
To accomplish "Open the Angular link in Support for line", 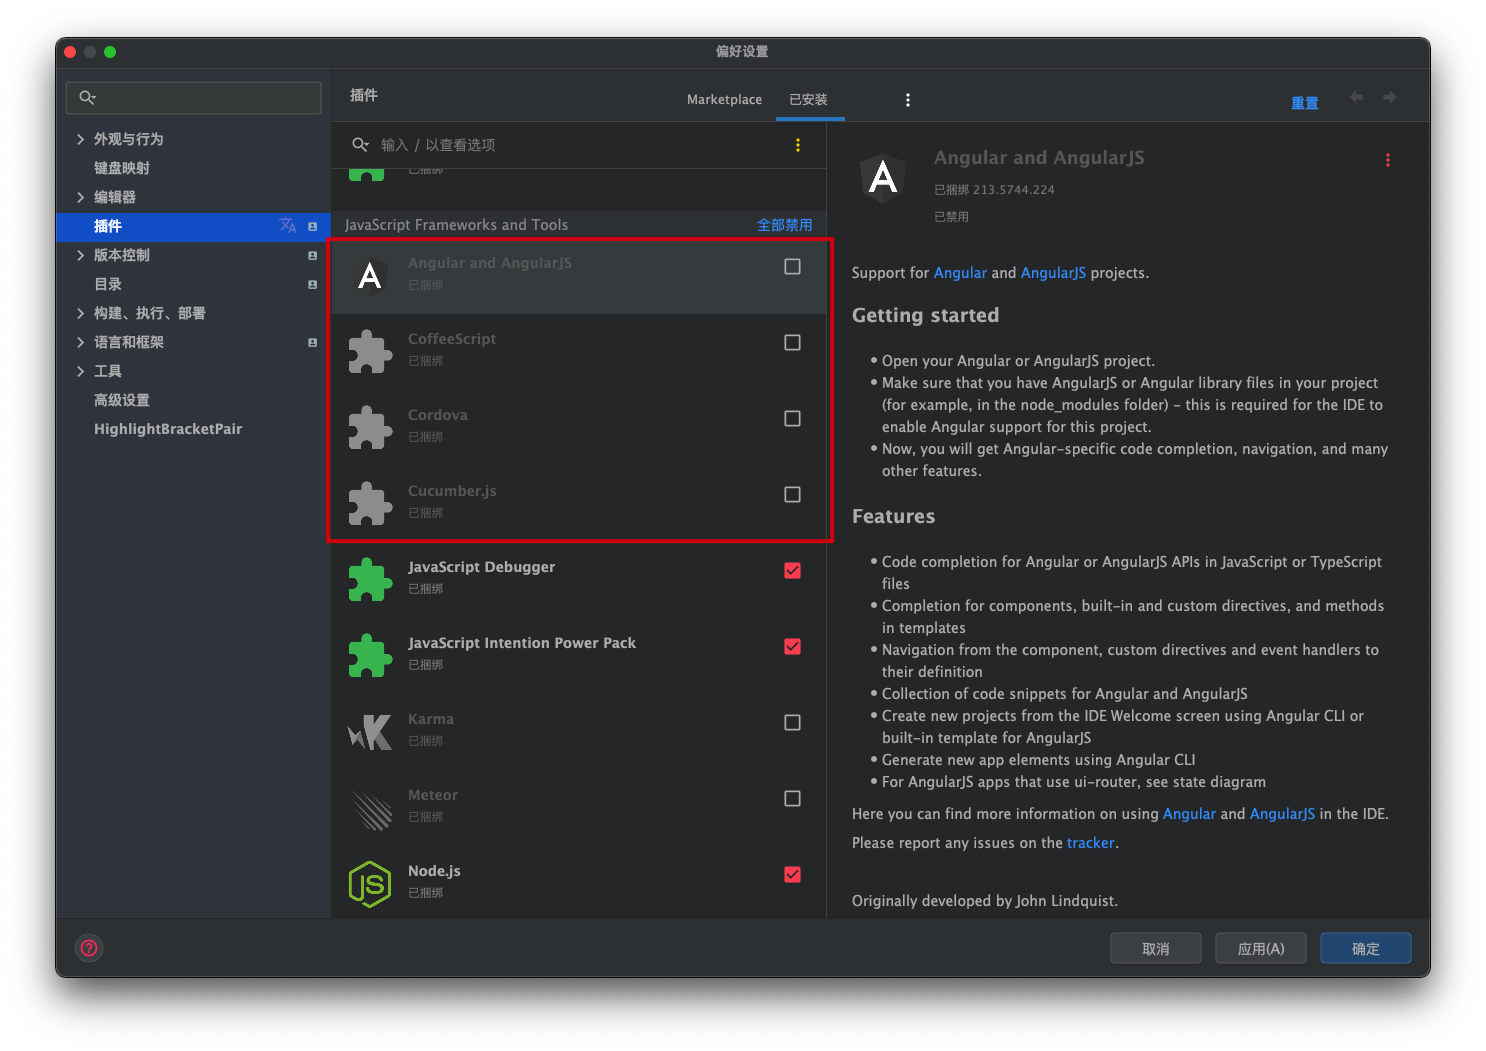I will pyautogui.click(x=960, y=273).
